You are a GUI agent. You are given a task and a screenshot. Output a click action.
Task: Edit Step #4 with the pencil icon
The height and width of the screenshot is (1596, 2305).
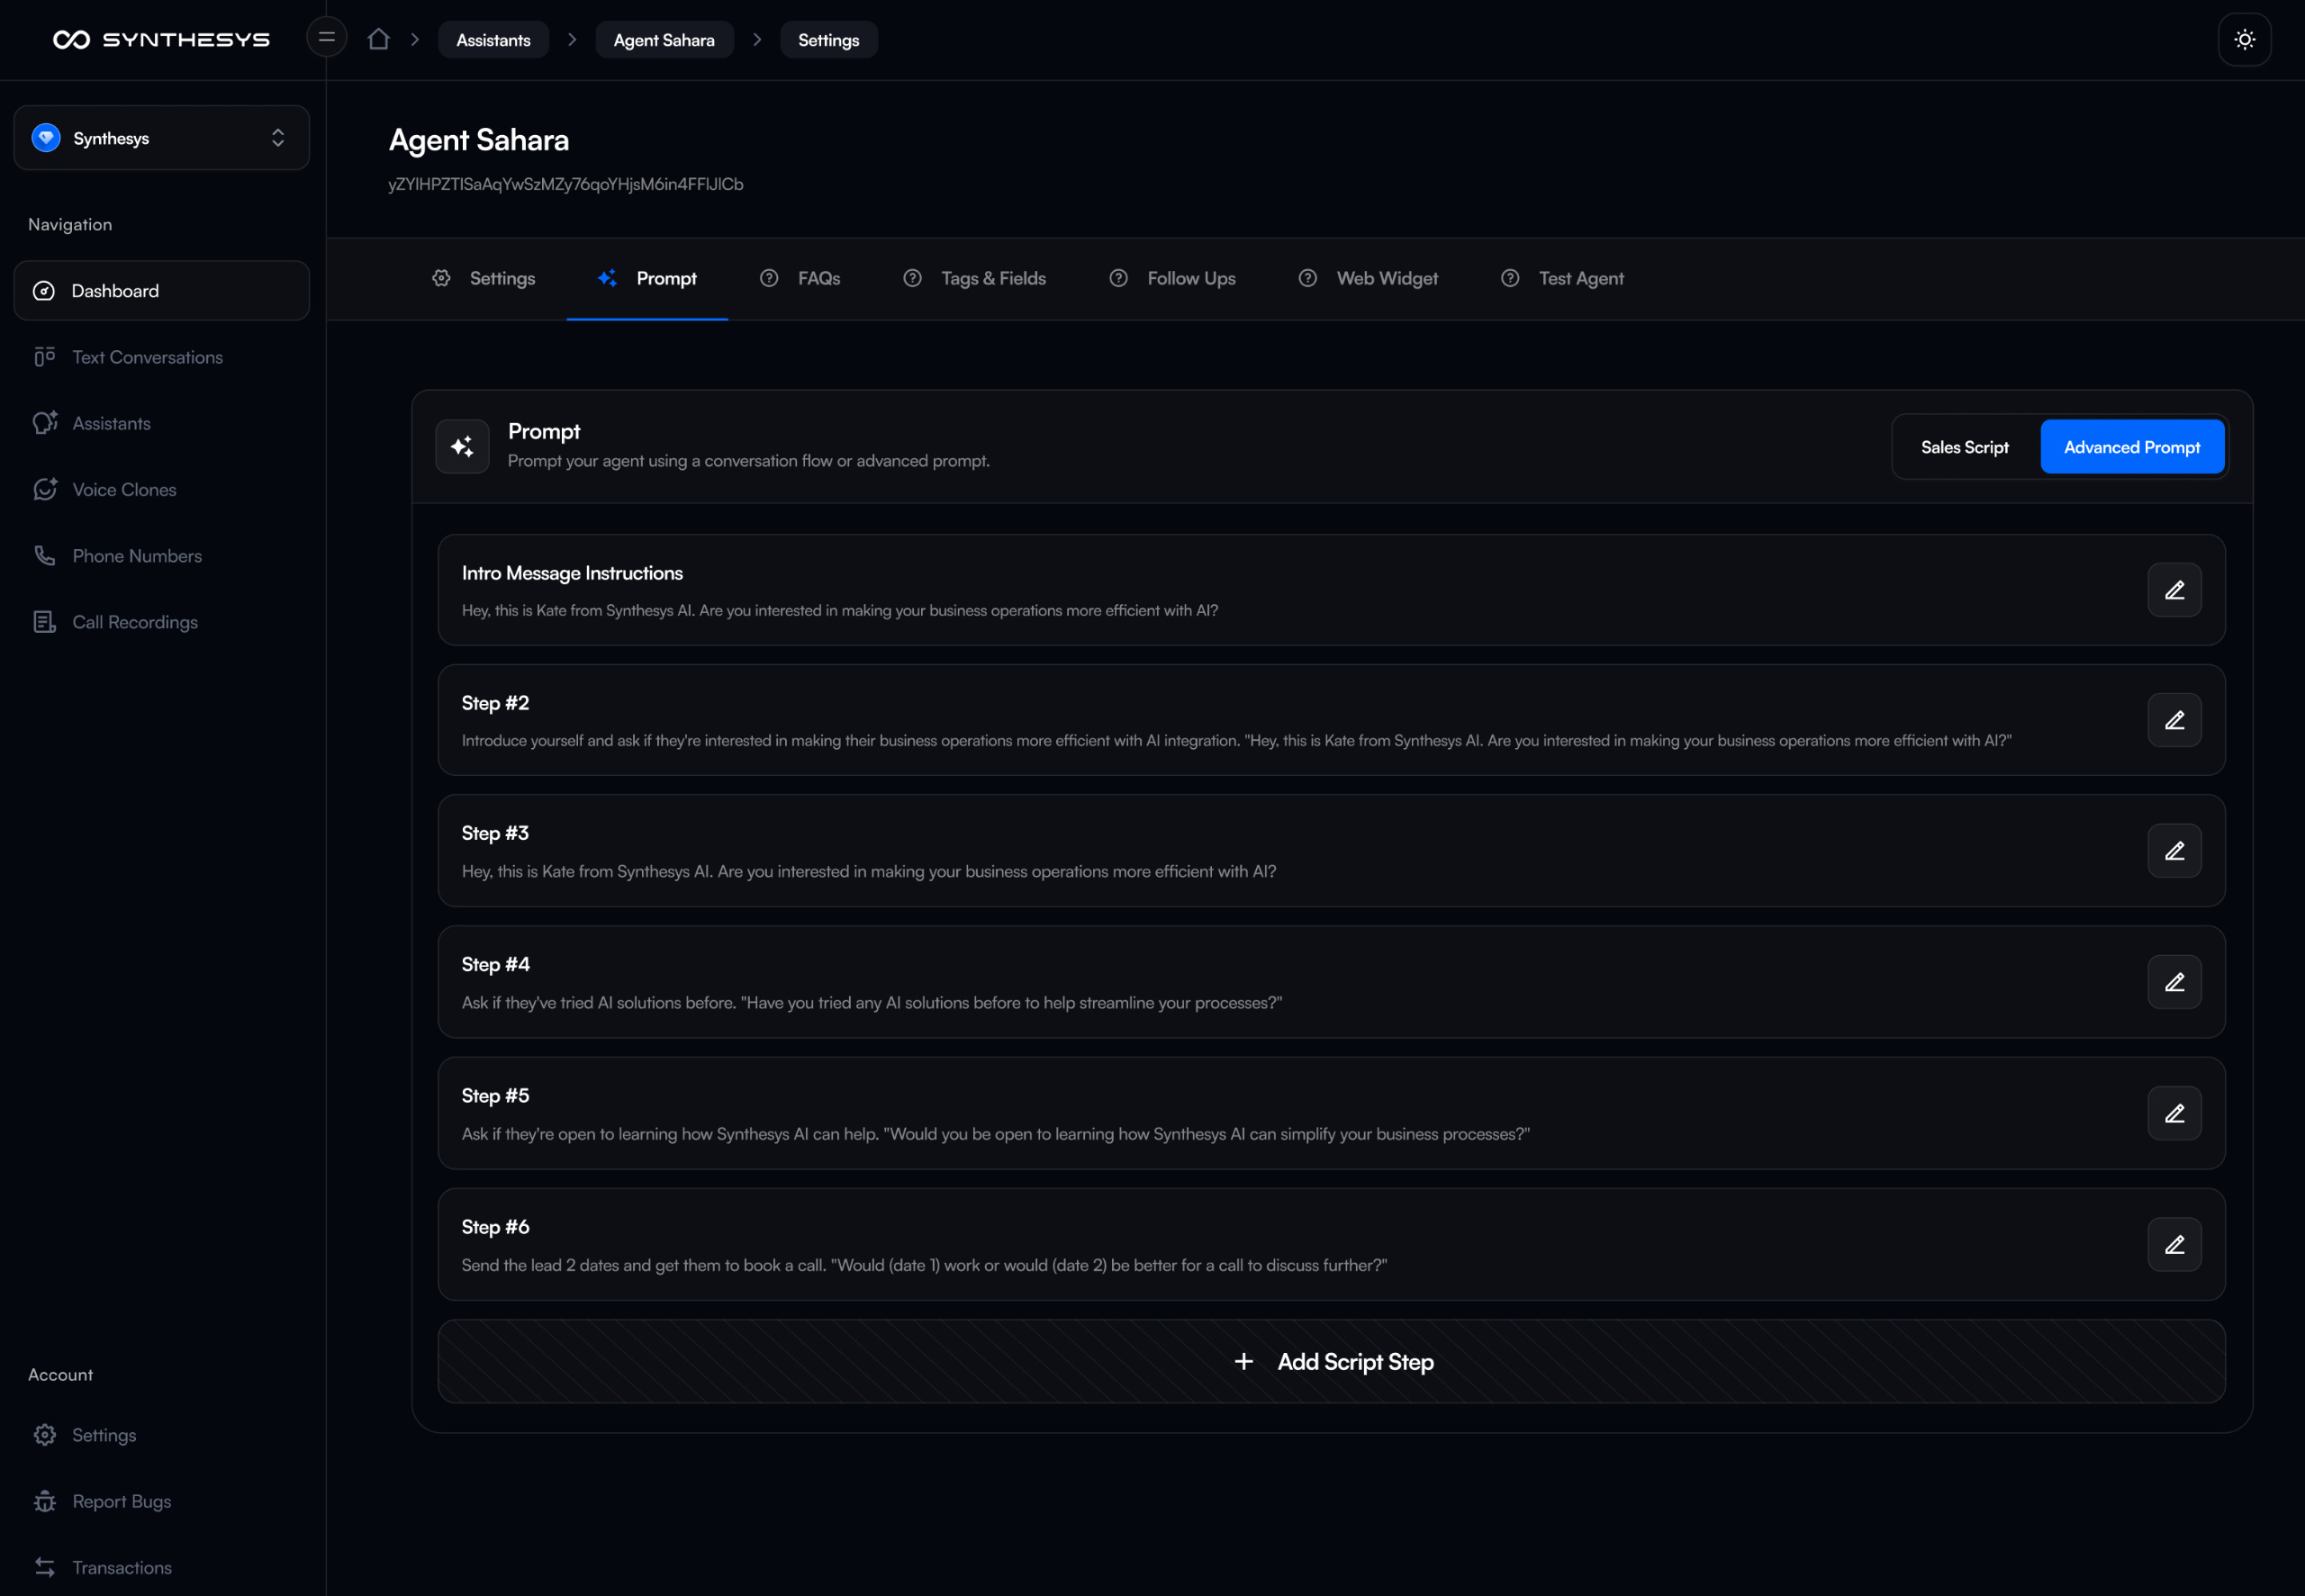click(x=2174, y=982)
